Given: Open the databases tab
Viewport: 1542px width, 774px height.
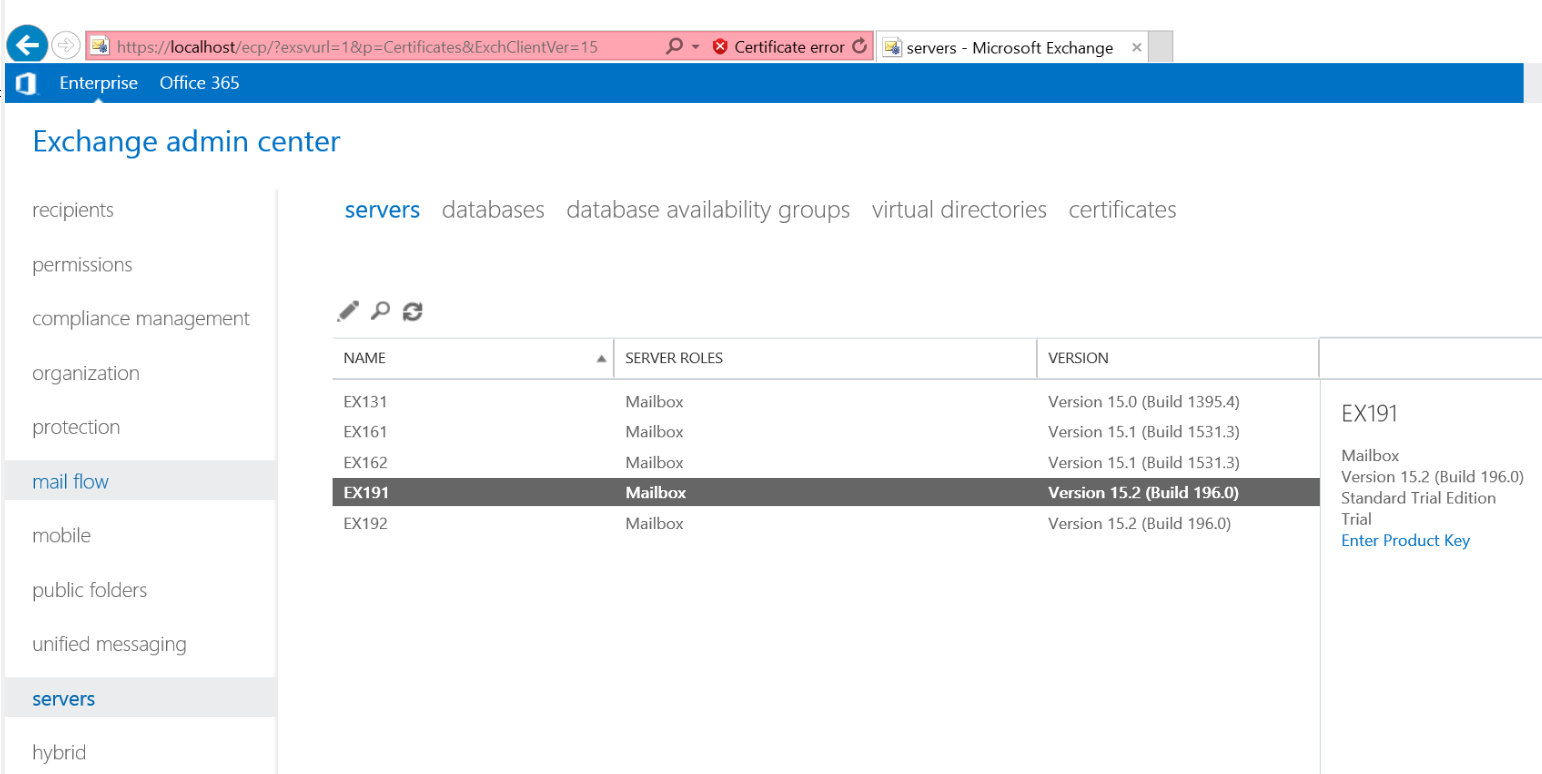Looking at the screenshot, I should pos(493,210).
